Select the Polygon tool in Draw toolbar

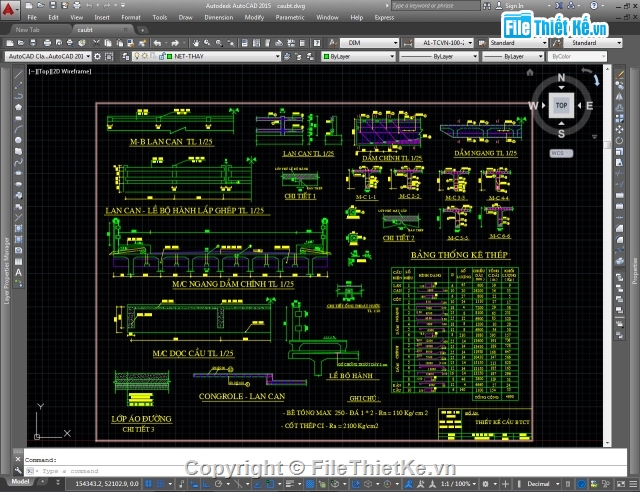18,107
